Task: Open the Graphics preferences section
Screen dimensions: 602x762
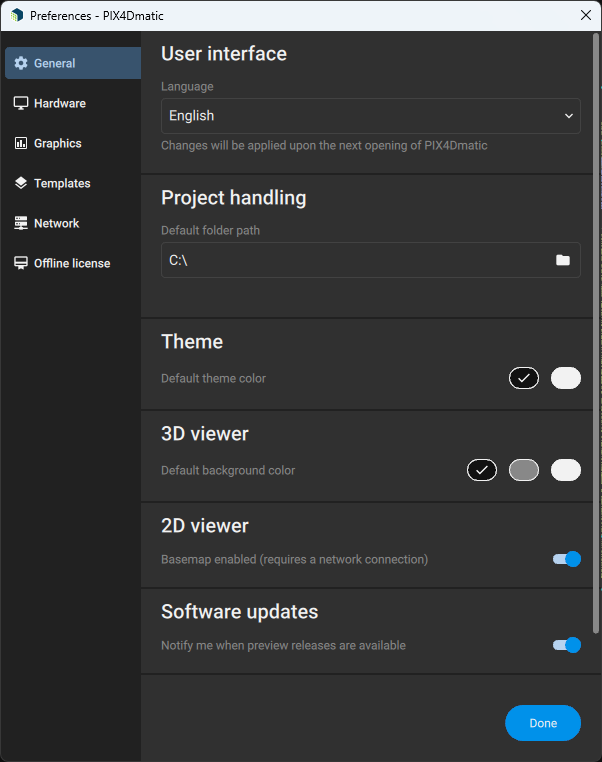Action: (x=73, y=143)
